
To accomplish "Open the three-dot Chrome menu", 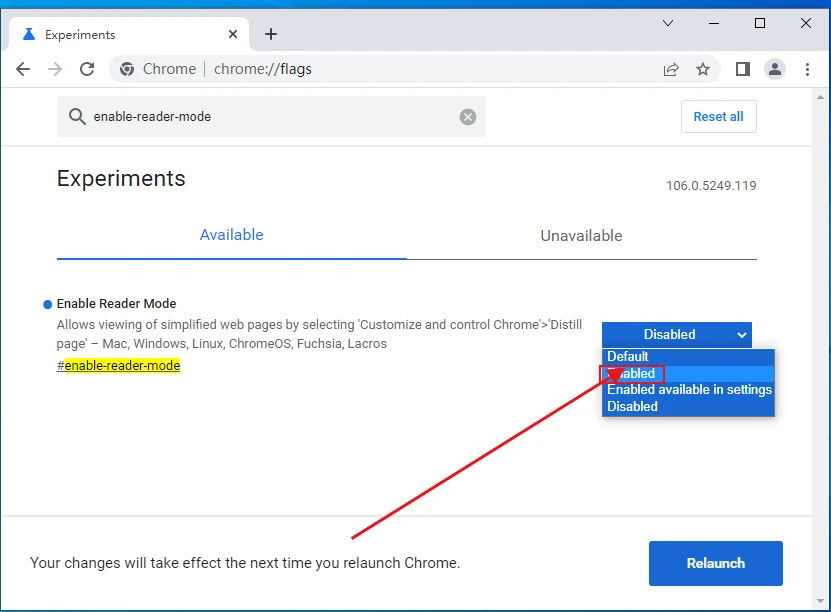I will click(807, 69).
